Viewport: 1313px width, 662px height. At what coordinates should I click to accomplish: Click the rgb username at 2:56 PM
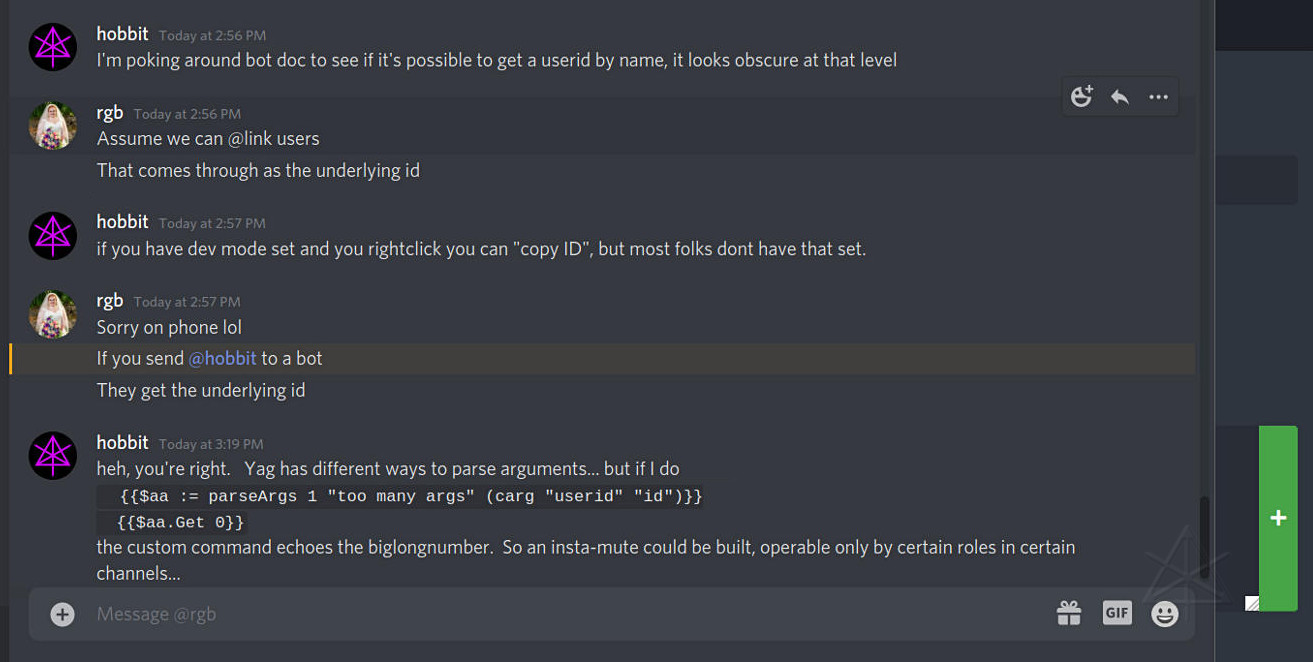[x=110, y=113]
